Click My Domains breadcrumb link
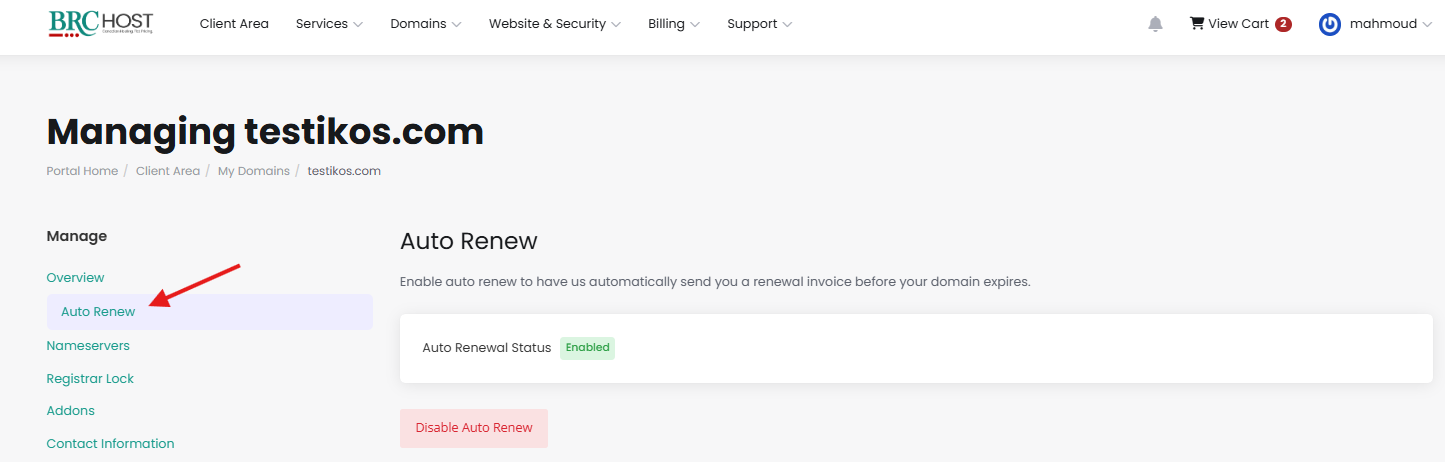Screen dimensions: 1445x462 pos(253,171)
